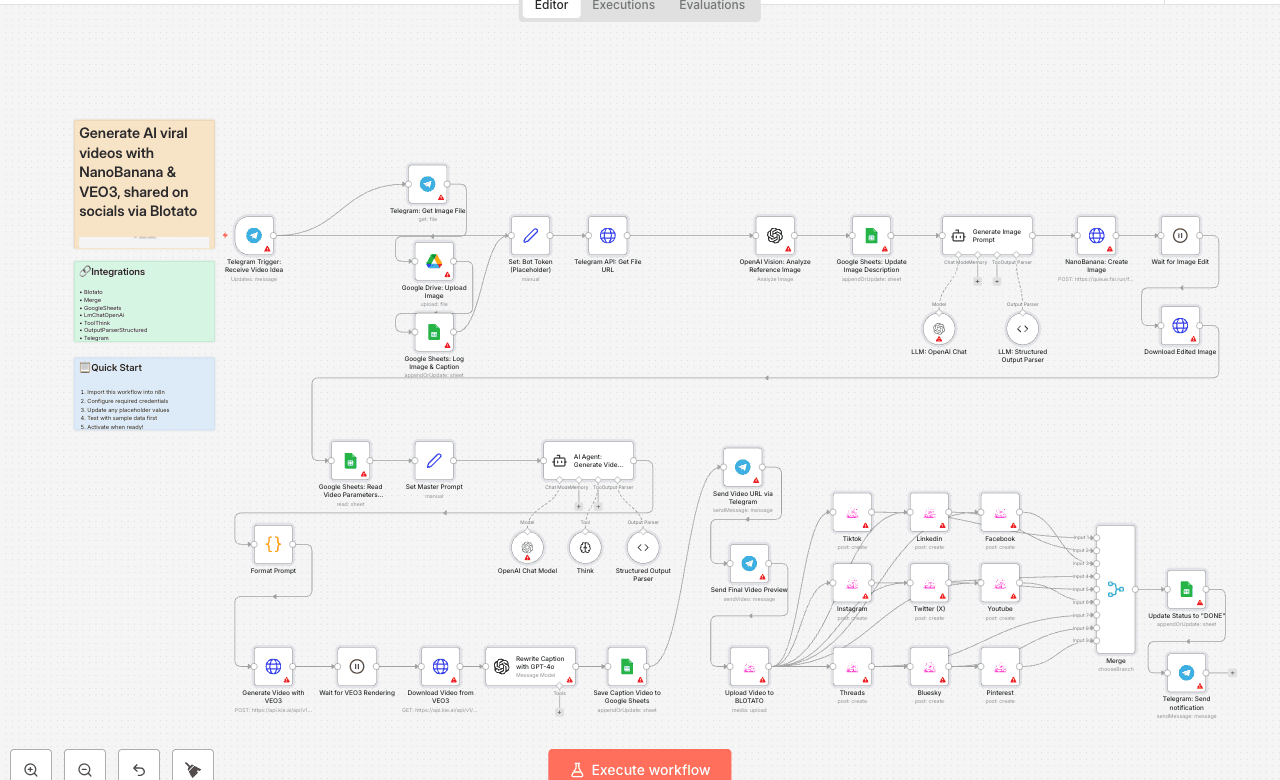The height and width of the screenshot is (780, 1280).
Task: Select the NanoBanana: Create Image node
Action: 1096,236
